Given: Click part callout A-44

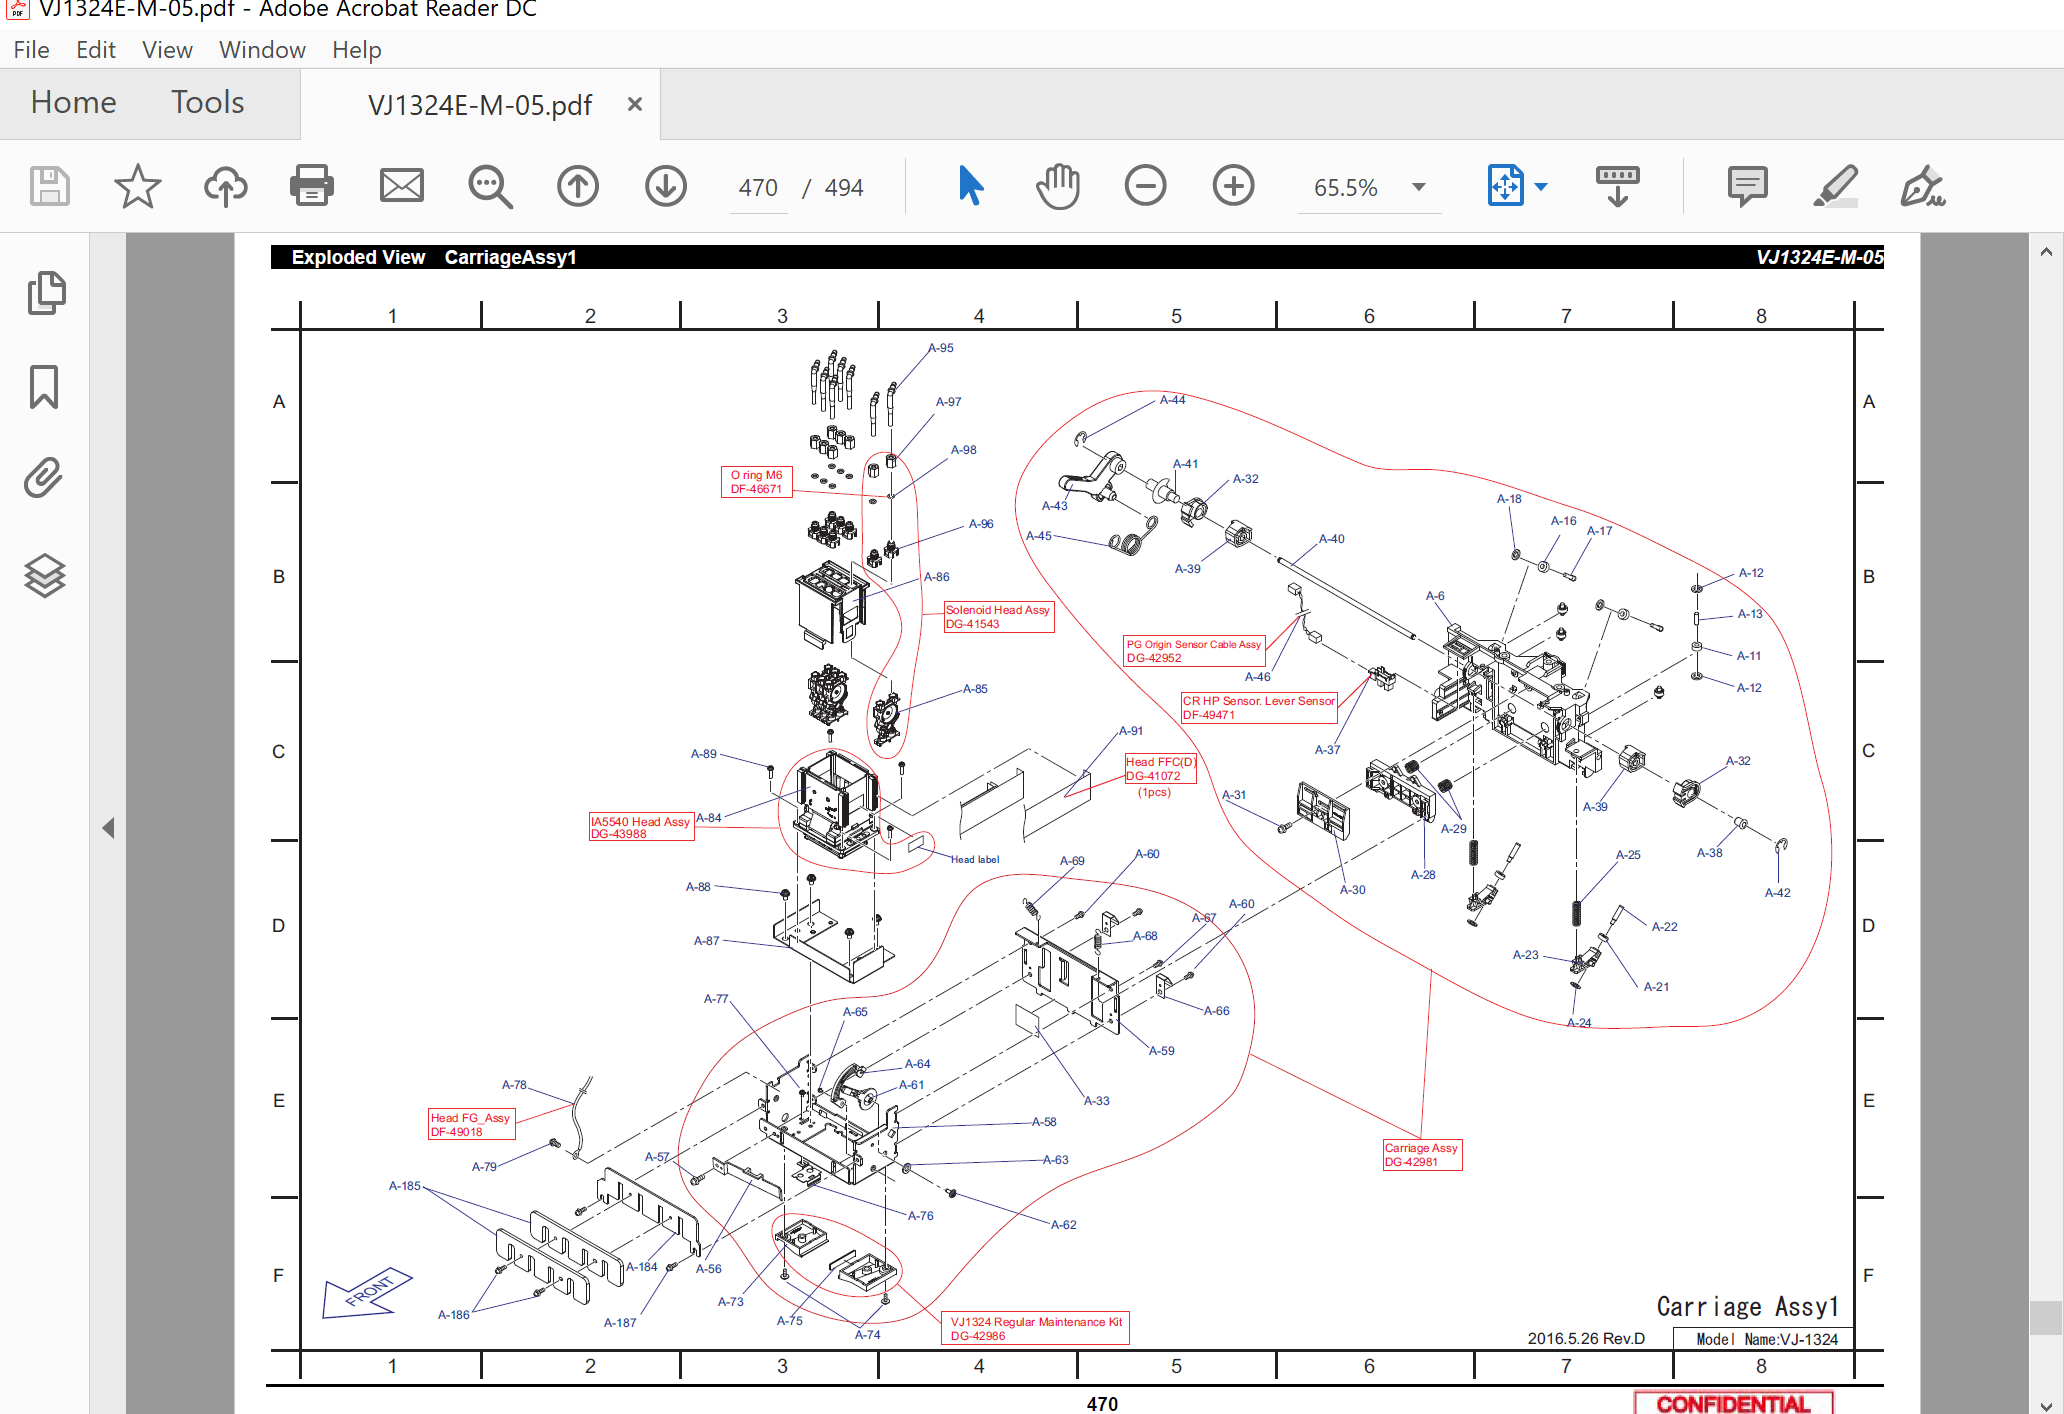Looking at the screenshot, I should pyautogui.click(x=1172, y=400).
